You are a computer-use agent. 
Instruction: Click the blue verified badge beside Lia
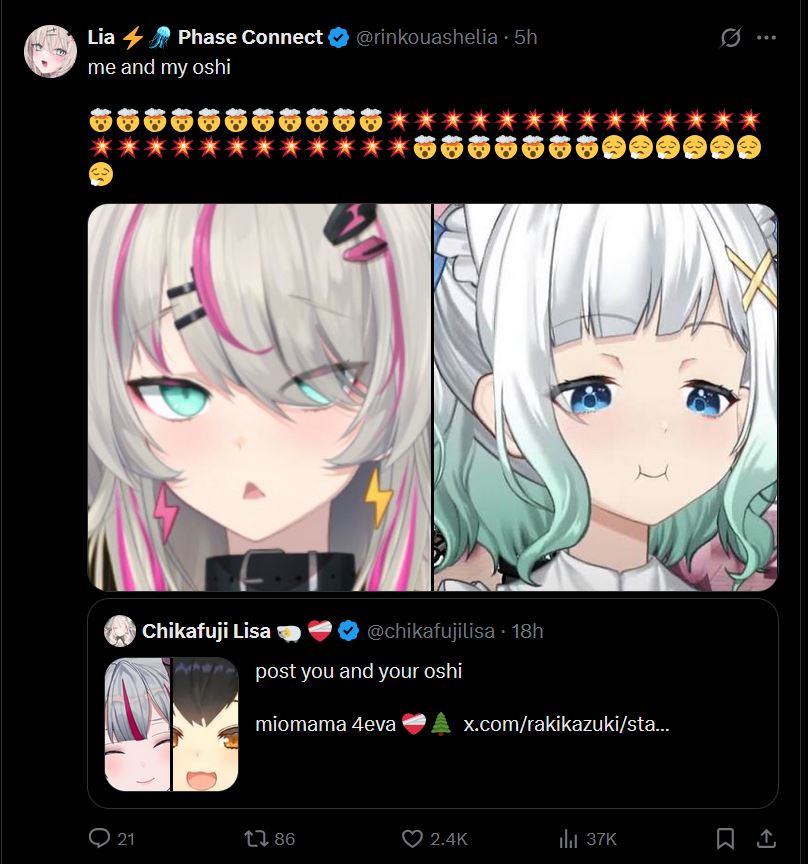(338, 37)
